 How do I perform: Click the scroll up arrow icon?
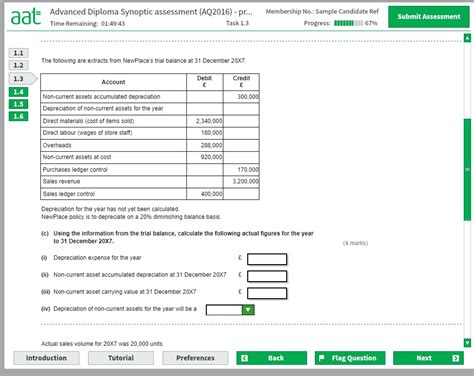467,38
